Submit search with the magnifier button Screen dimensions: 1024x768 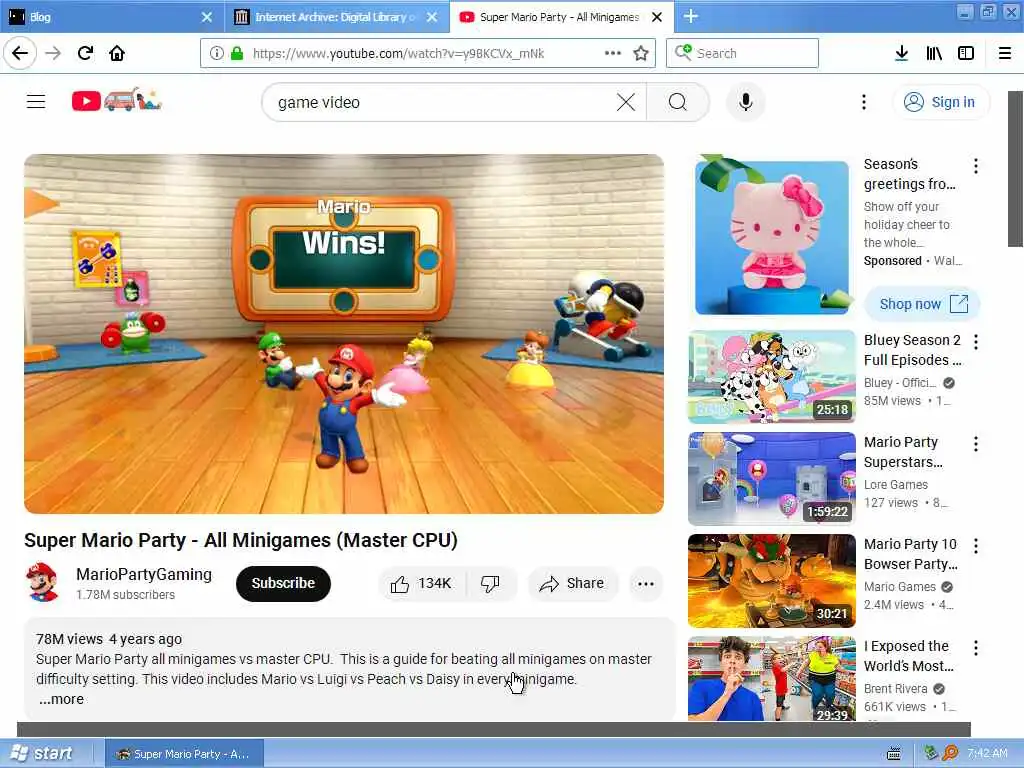click(x=678, y=102)
